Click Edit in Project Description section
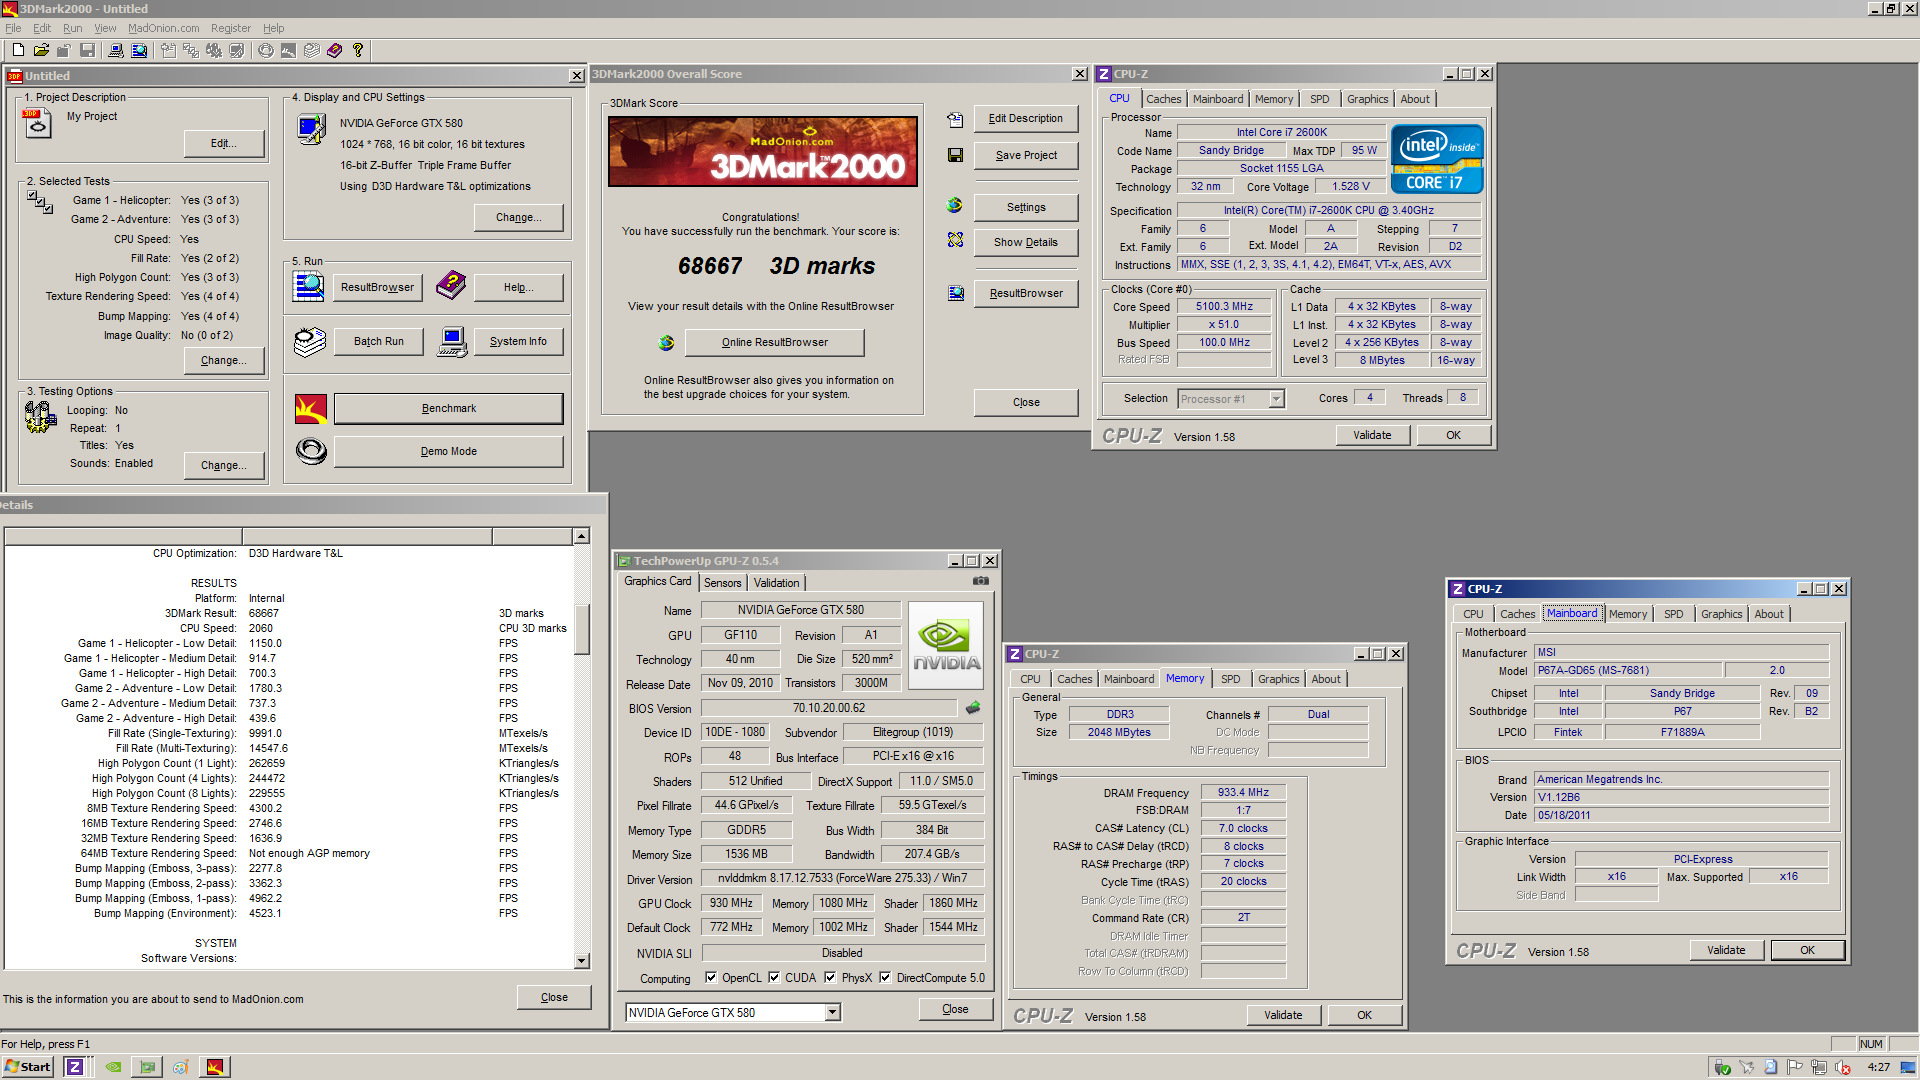This screenshot has width=1920, height=1080. (x=224, y=143)
